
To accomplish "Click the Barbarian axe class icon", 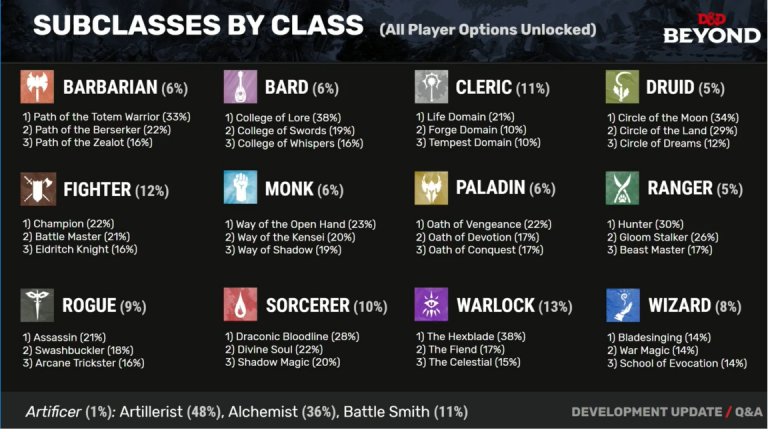I will (38, 87).
